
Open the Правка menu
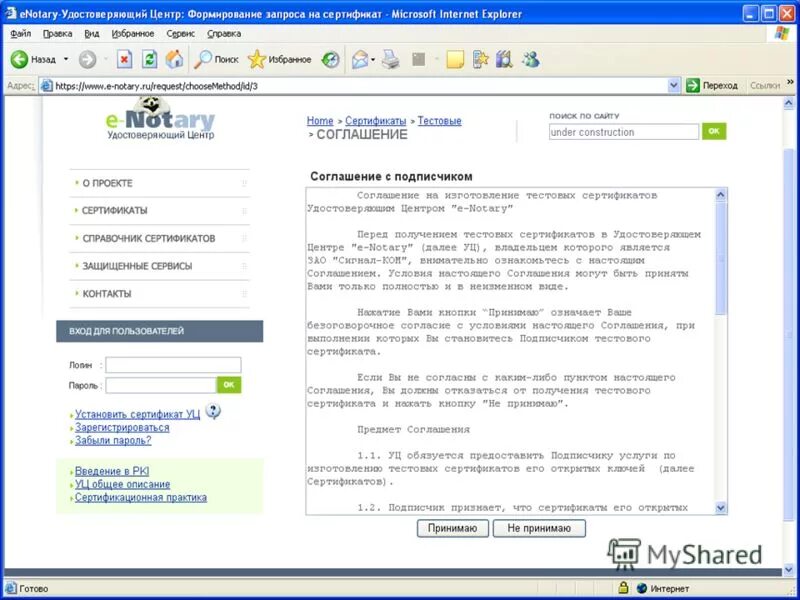(57, 34)
